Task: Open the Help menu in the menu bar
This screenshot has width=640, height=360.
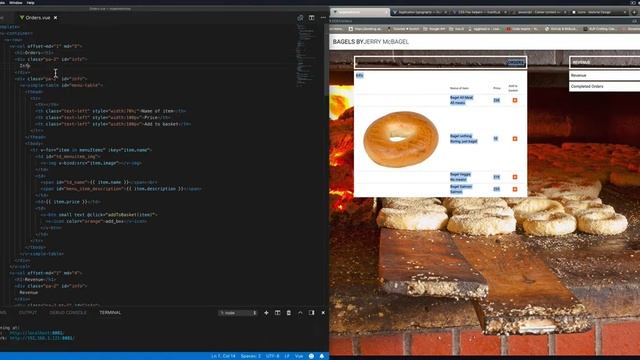Action: 31,2
